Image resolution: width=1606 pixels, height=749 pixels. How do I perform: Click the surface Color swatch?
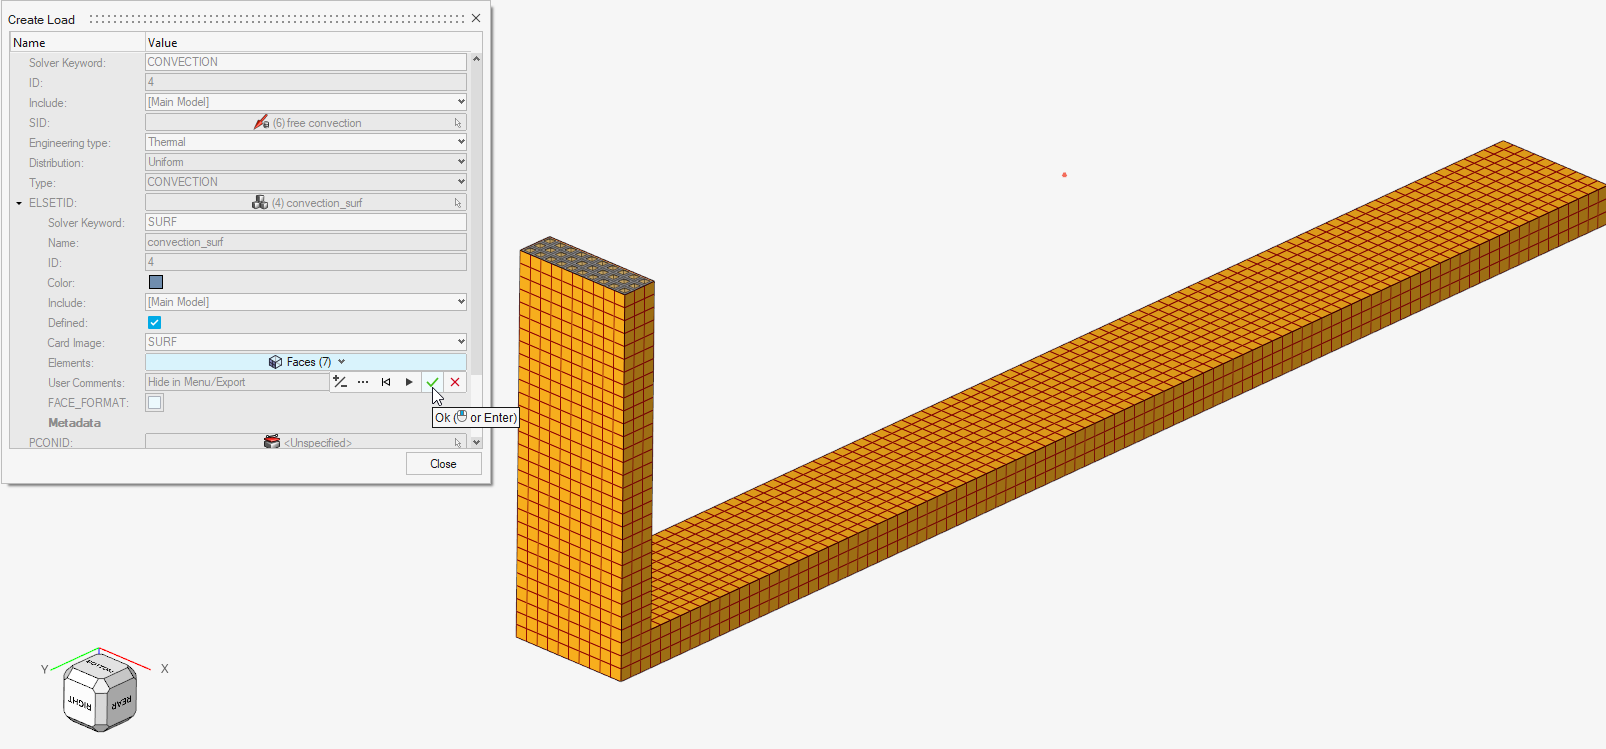pyautogui.click(x=156, y=282)
